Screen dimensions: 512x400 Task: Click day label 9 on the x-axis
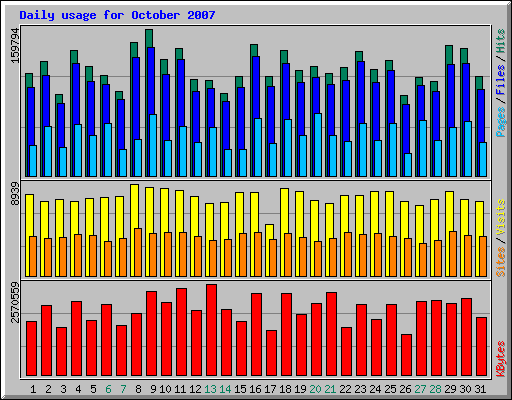point(153,389)
